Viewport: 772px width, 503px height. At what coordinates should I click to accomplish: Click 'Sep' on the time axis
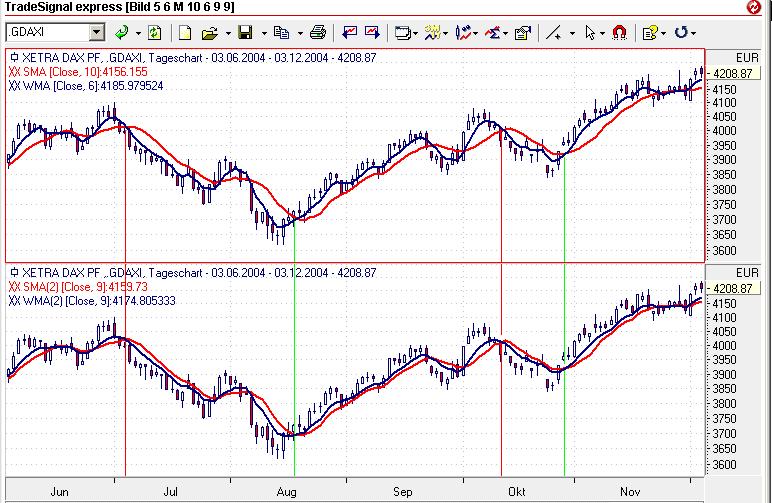[403, 492]
